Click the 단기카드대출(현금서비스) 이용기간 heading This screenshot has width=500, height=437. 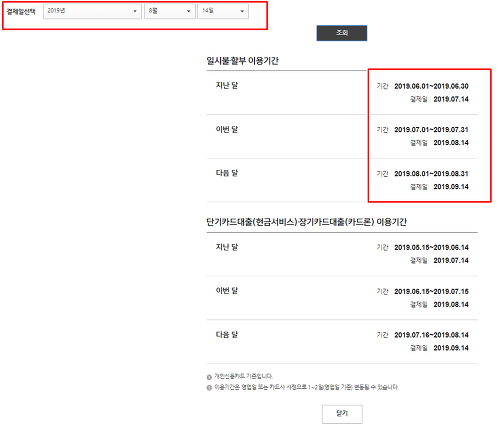coord(306,222)
